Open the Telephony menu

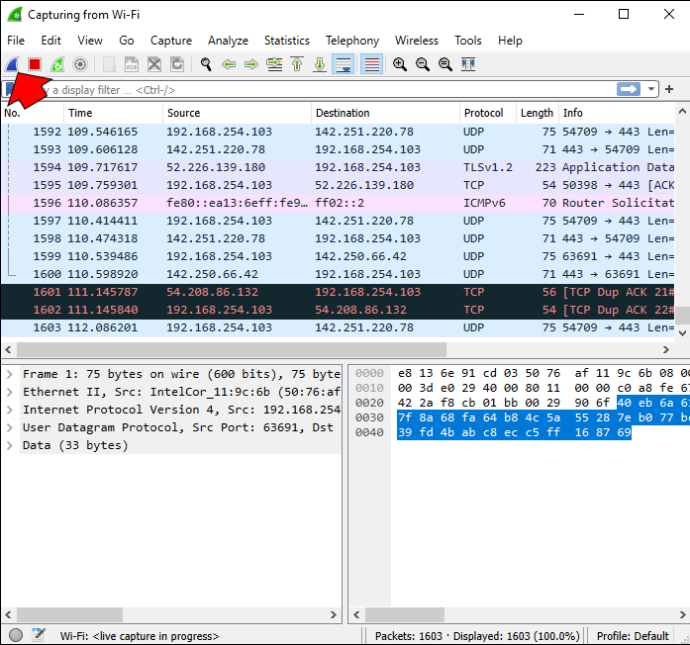(x=352, y=40)
